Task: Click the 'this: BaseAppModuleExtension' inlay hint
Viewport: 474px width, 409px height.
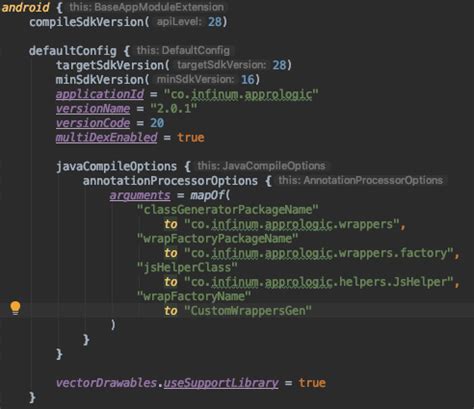Action: point(147,7)
